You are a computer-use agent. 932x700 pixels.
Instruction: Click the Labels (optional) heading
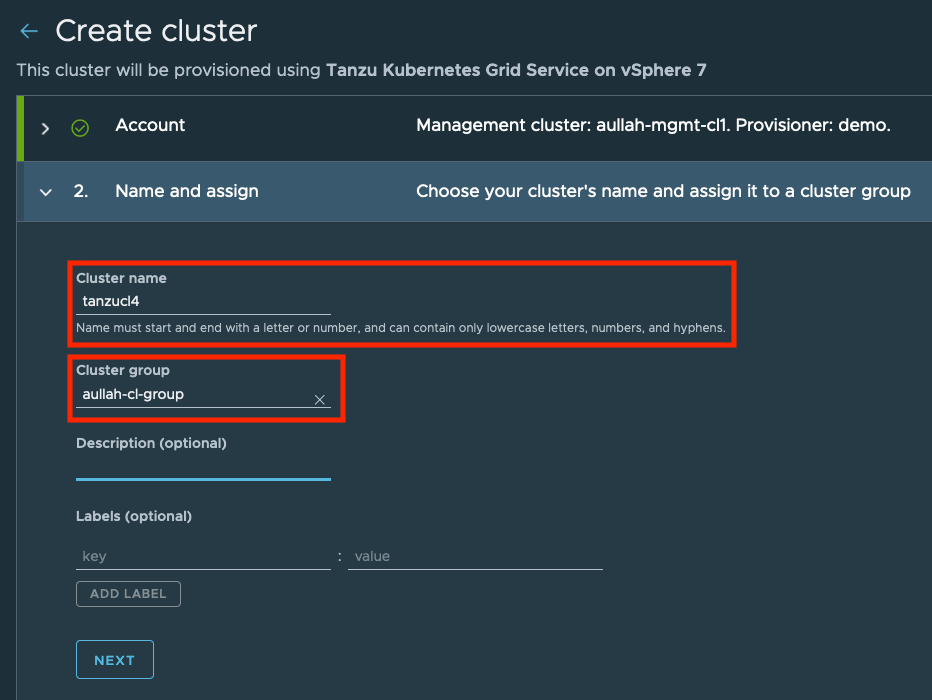pos(133,516)
